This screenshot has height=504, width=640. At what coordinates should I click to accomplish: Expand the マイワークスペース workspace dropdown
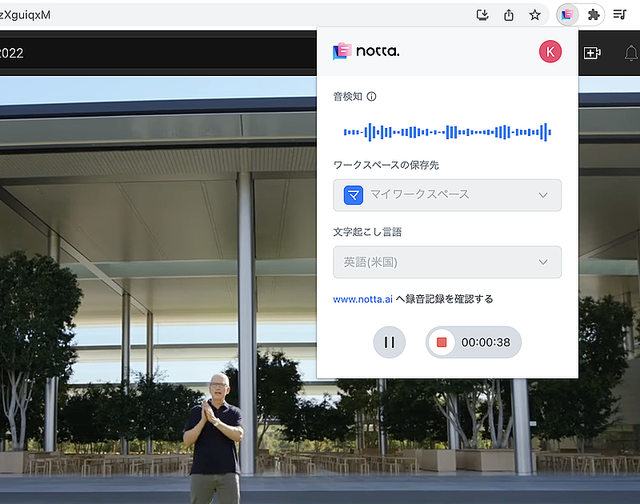(x=447, y=195)
